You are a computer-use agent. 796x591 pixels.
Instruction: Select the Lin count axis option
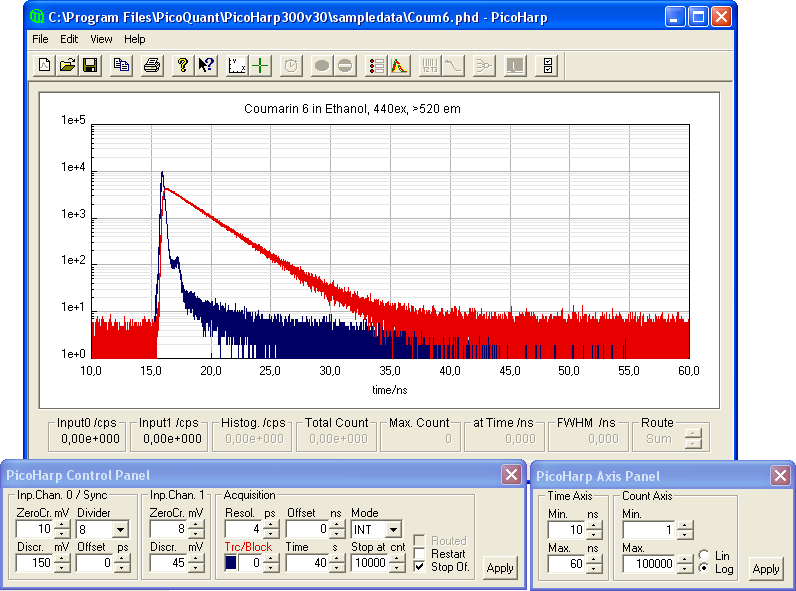[x=704, y=555]
